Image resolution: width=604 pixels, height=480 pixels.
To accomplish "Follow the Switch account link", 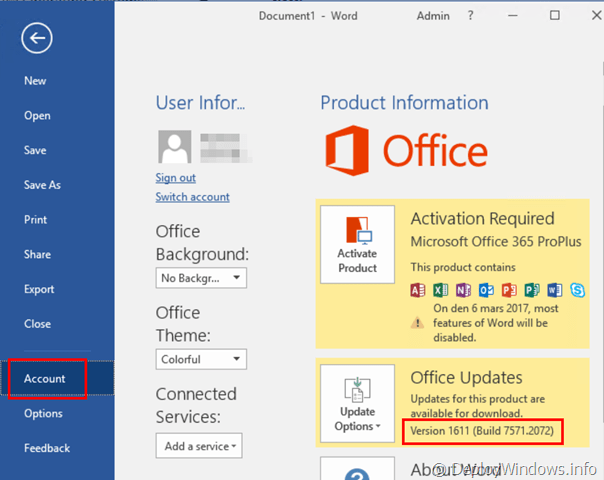I will [192, 197].
